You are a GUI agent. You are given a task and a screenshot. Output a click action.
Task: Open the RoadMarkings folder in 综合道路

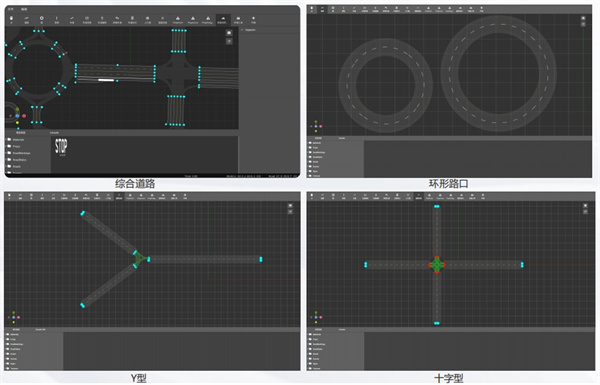tap(18, 153)
